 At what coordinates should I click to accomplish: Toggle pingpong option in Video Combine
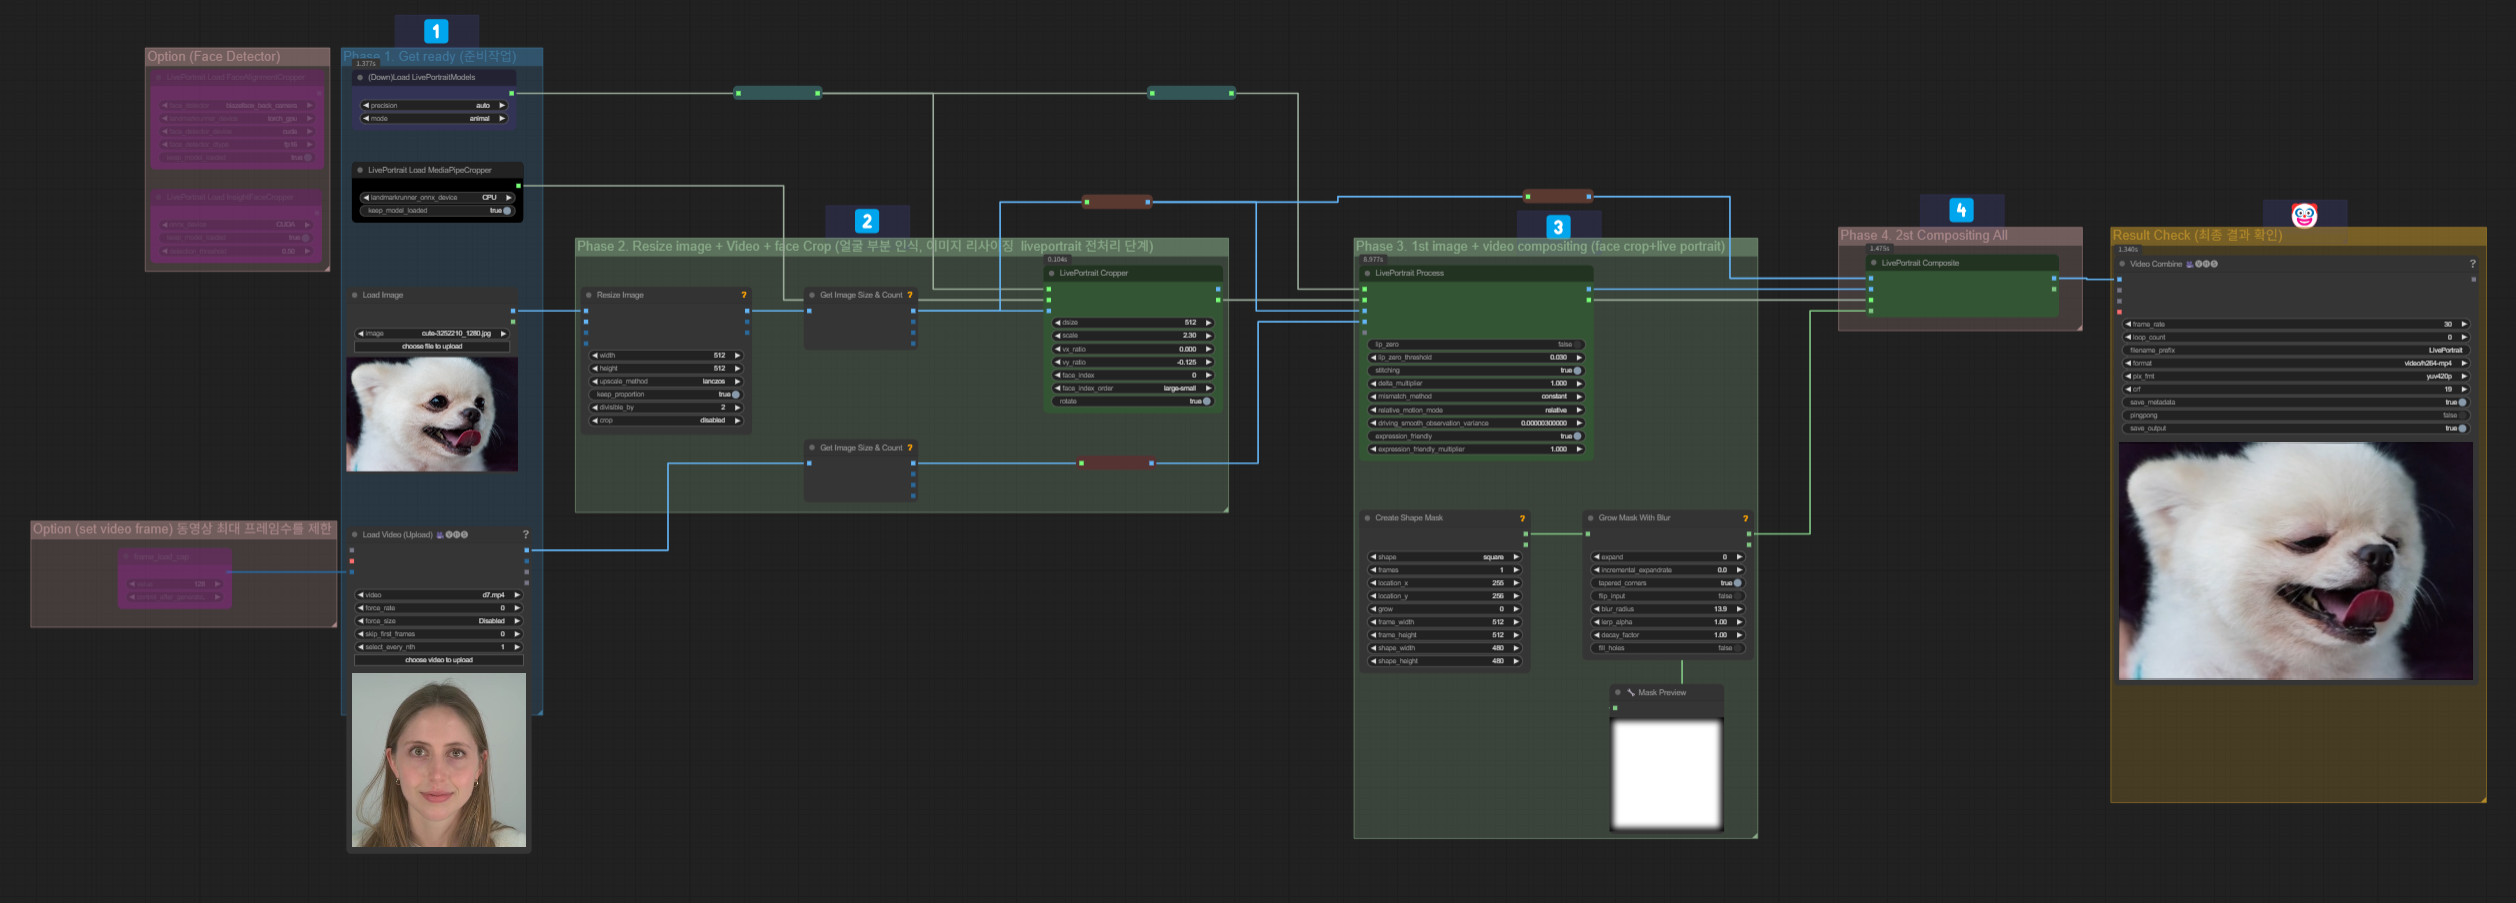pyautogui.click(x=2461, y=415)
